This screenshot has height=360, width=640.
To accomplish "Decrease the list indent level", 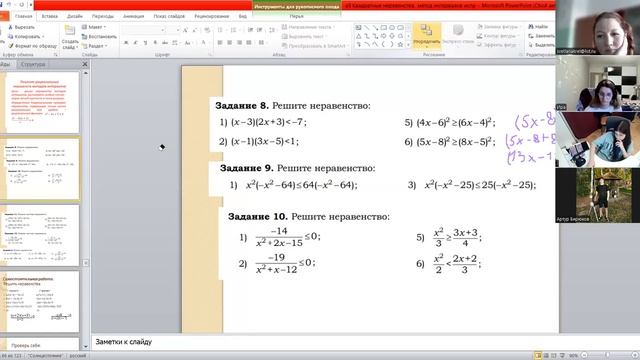I will pos(250,30).
